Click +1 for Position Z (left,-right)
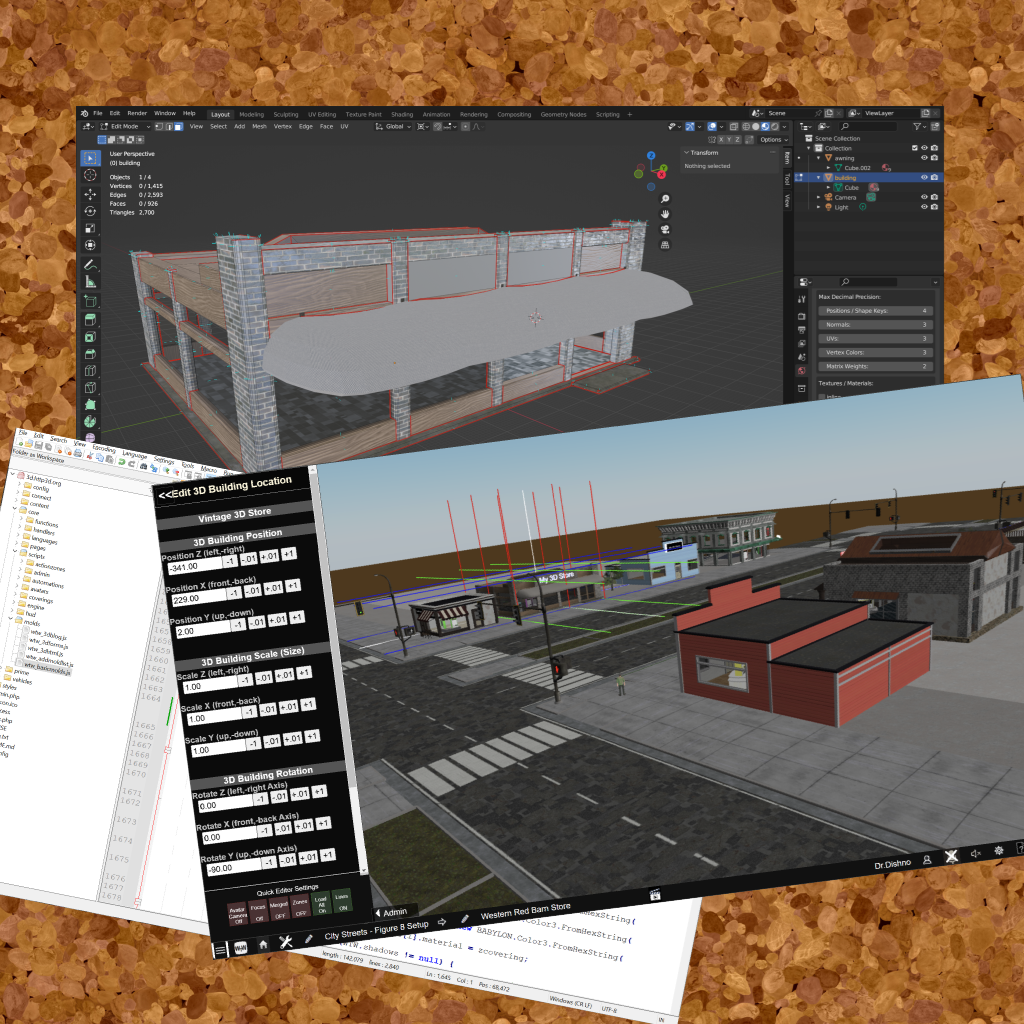This screenshot has height=1024, width=1024. (x=289, y=554)
